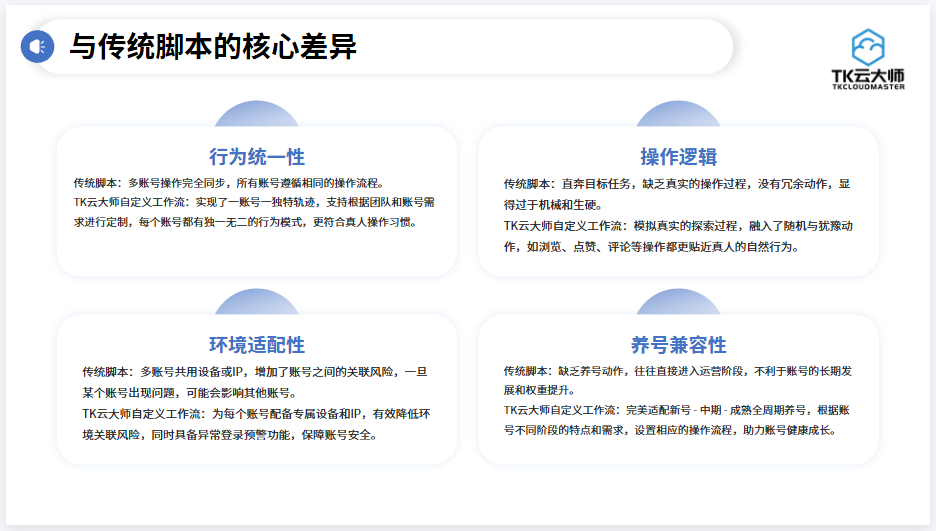Click the line 传统脚本：多账号操作完全同步

231,183
